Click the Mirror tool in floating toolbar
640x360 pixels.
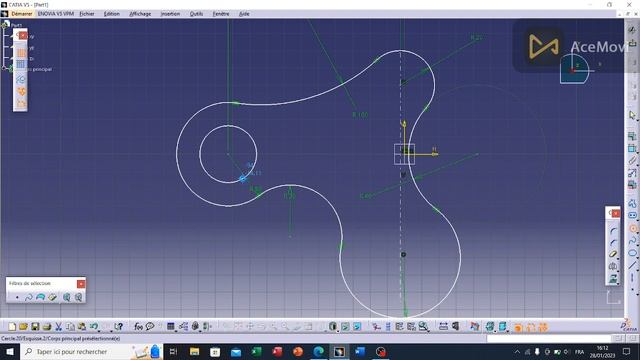point(613,267)
